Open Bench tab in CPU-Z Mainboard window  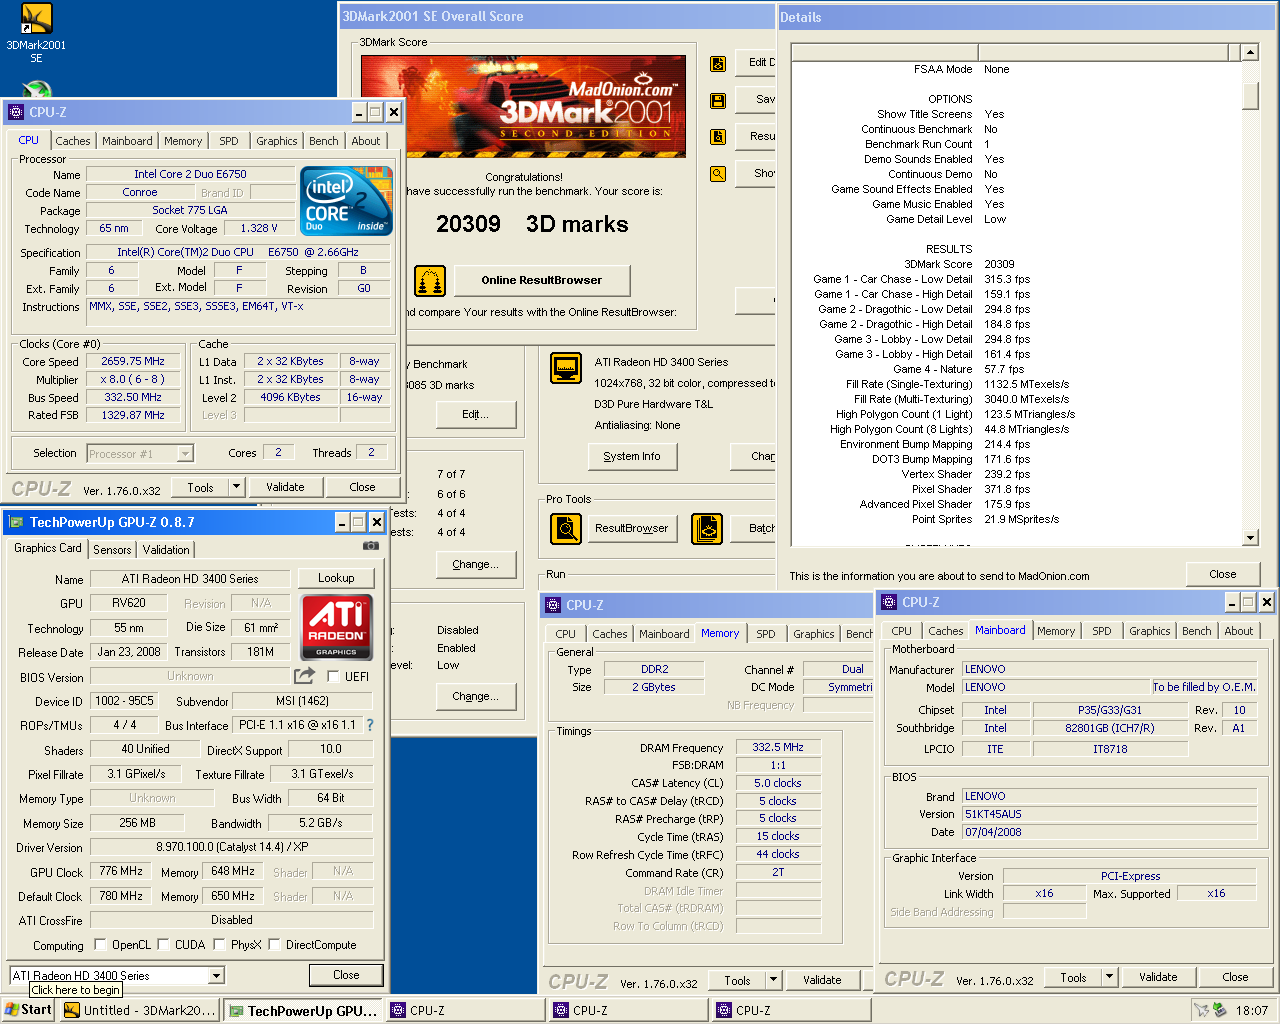click(1197, 631)
